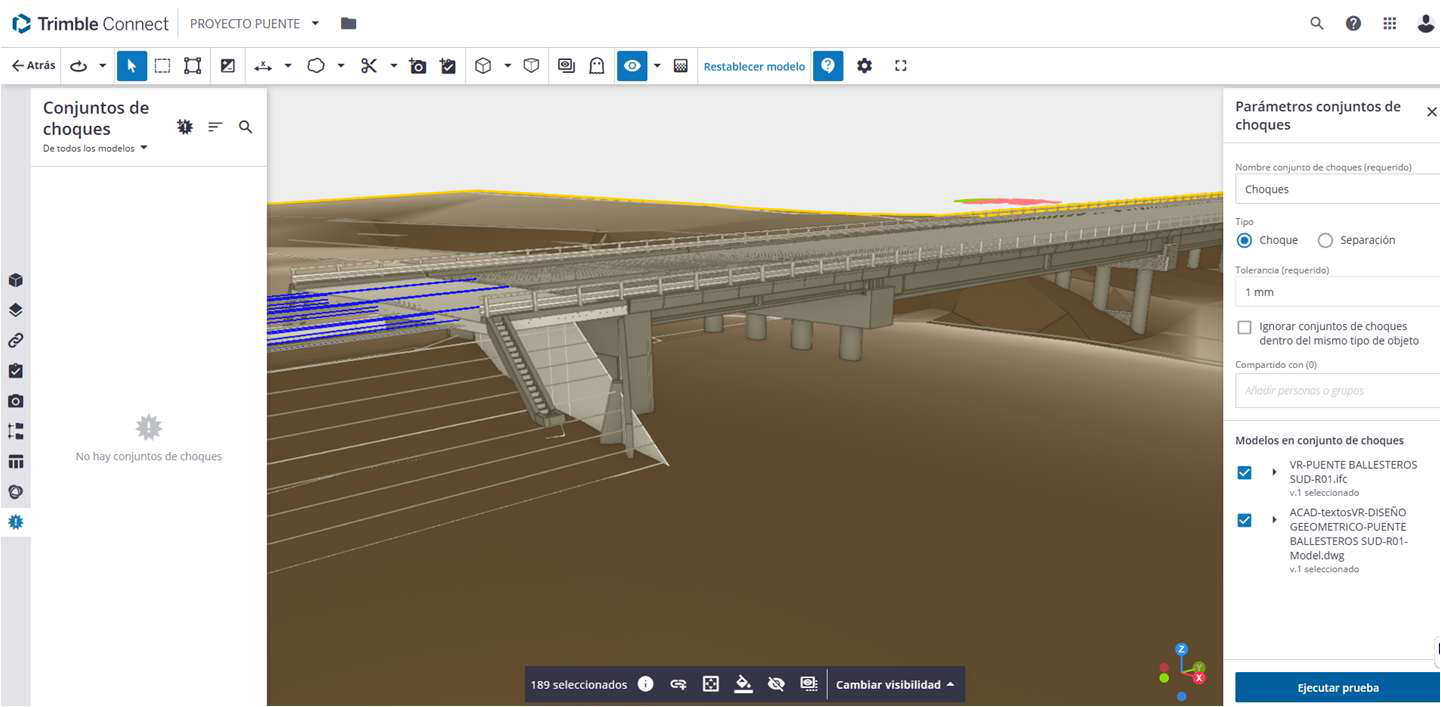This screenshot has height=707, width=1441.
Task: Select the Separación radio button
Action: tap(1326, 240)
